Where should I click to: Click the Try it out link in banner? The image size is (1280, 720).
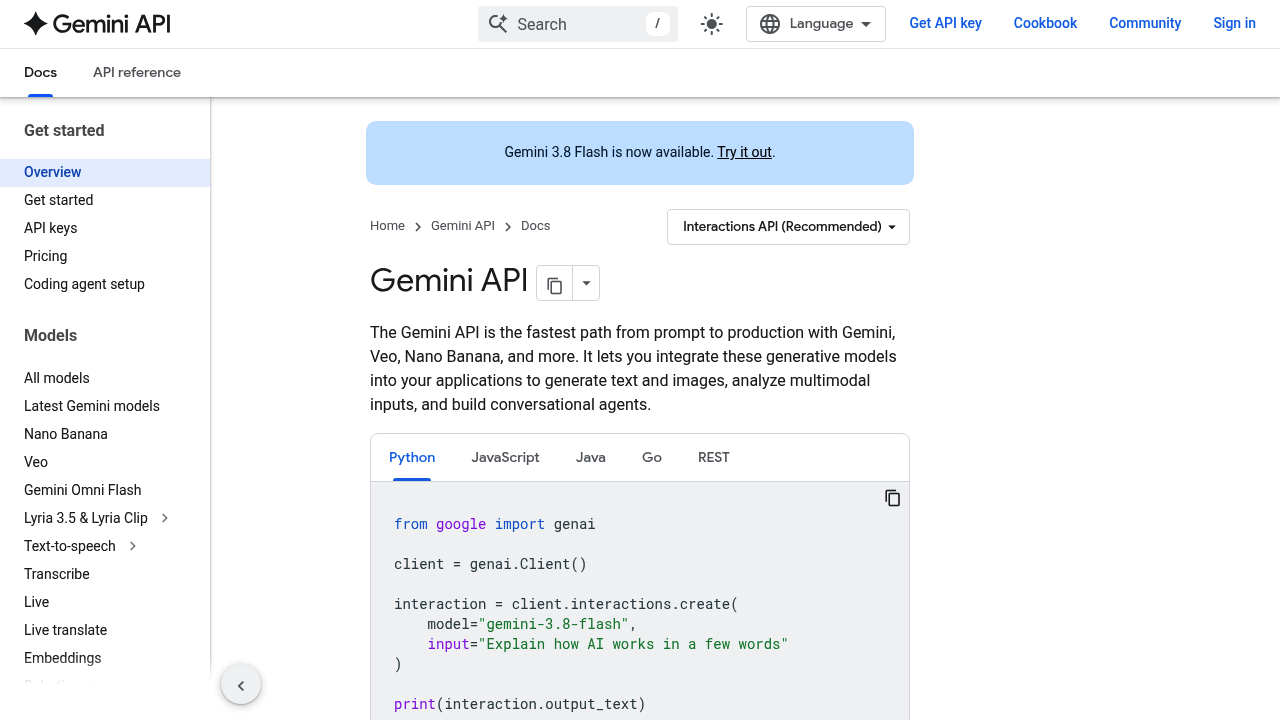click(744, 152)
